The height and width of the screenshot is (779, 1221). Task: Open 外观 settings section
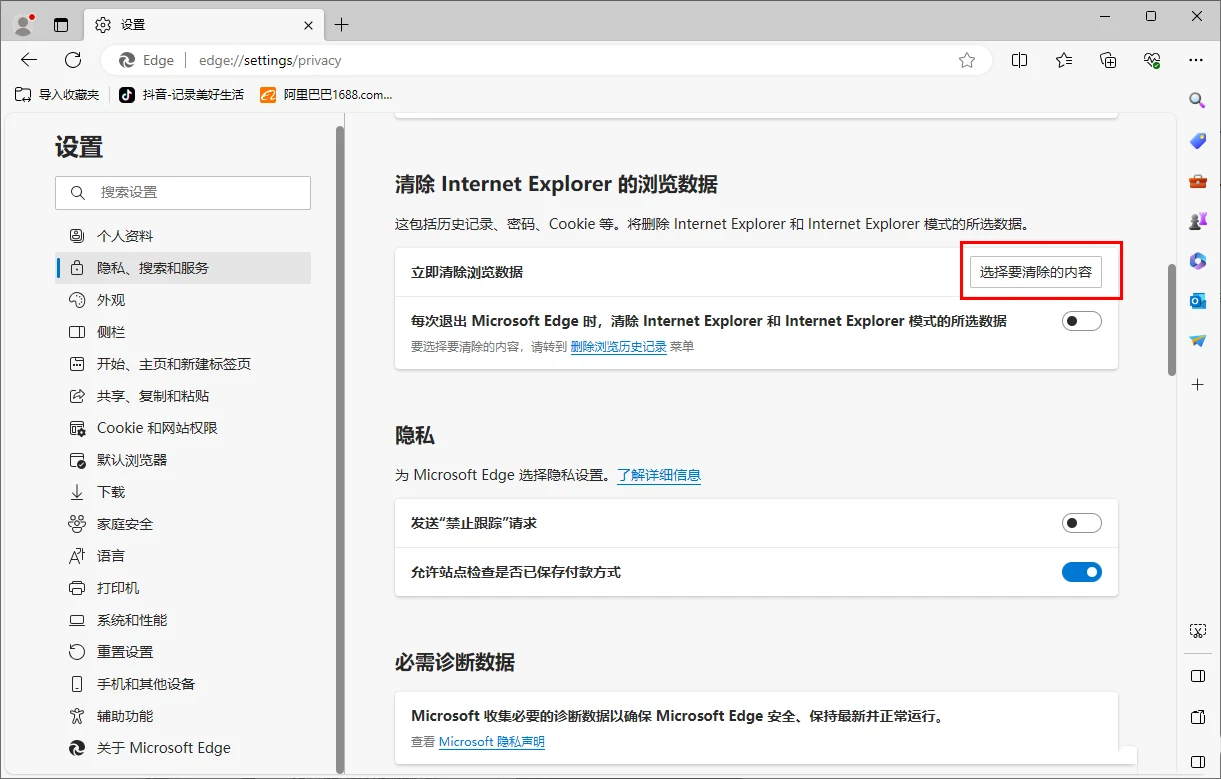183,300
